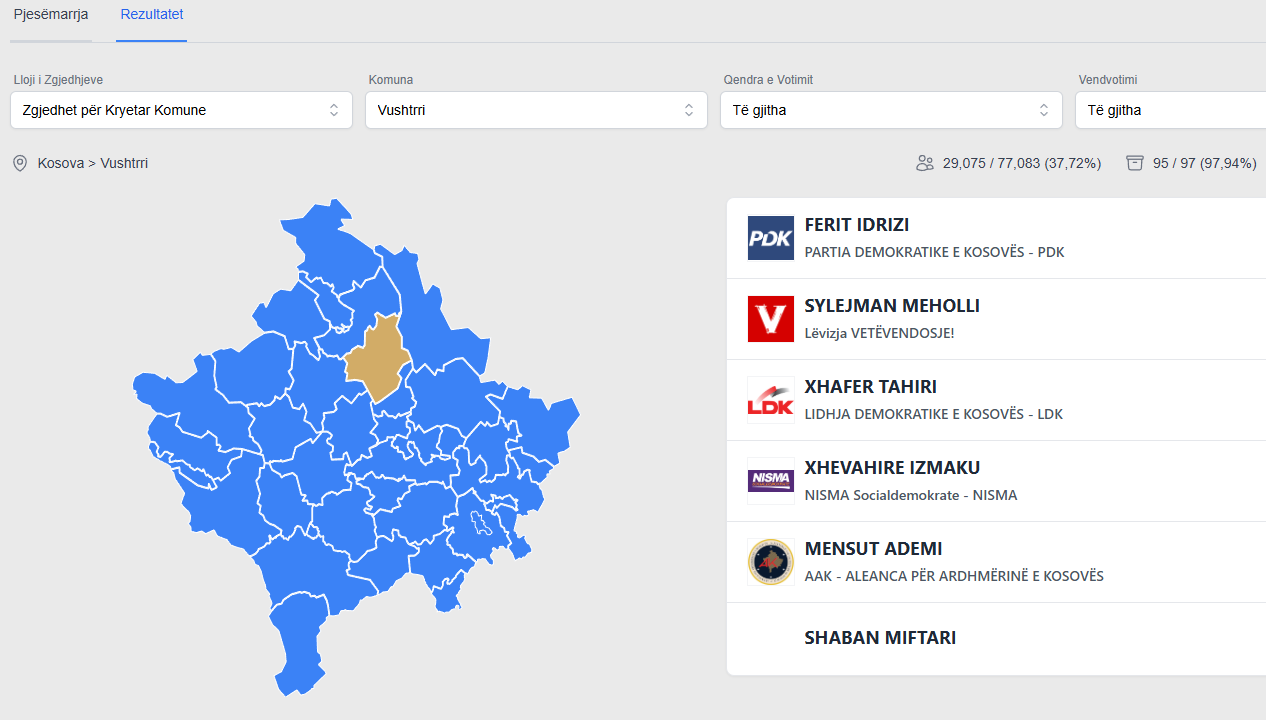Select the highlighted Vushtrri municipality on map
Viewport: 1266px width, 720px height.
point(376,358)
